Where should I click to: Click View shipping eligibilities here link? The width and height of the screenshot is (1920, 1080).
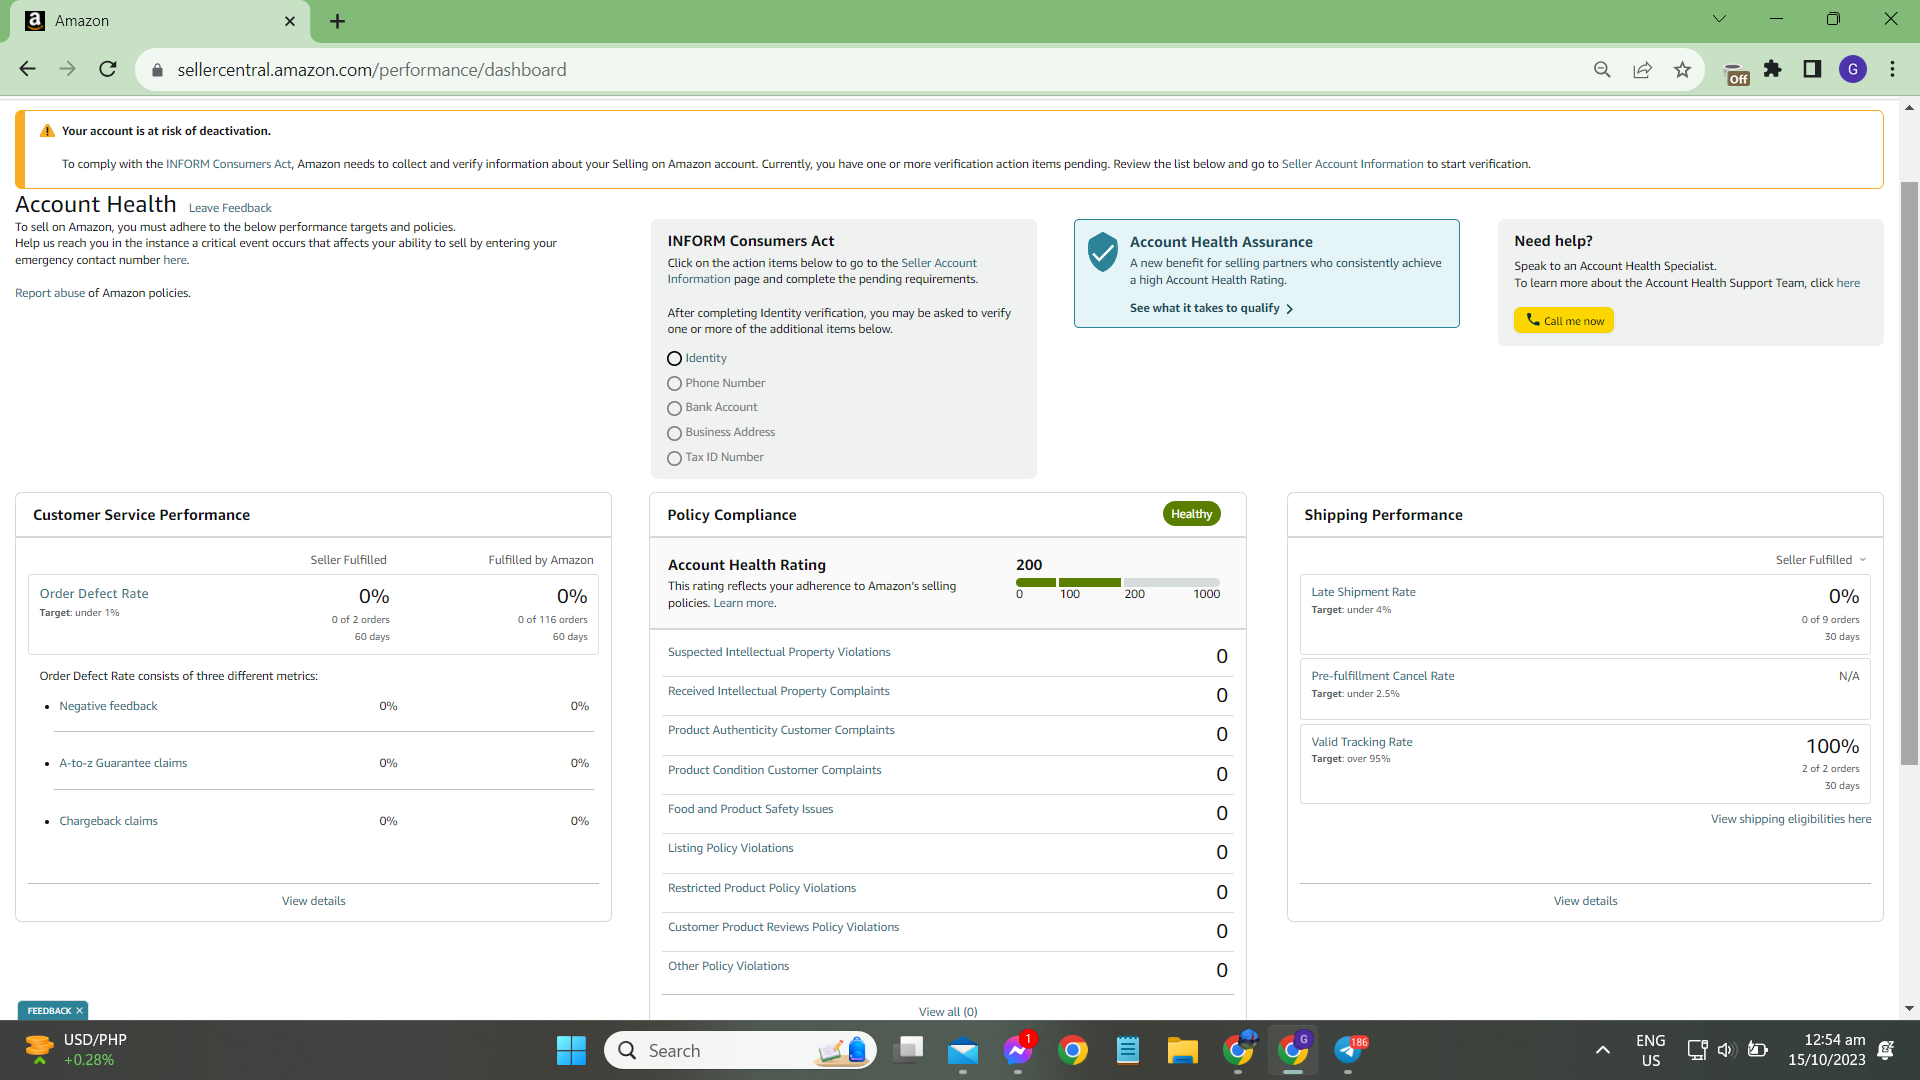click(1791, 819)
